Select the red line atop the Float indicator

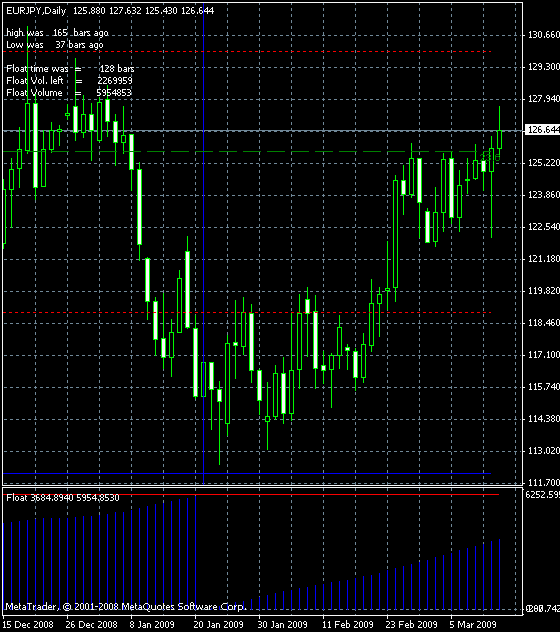[x=251, y=494]
